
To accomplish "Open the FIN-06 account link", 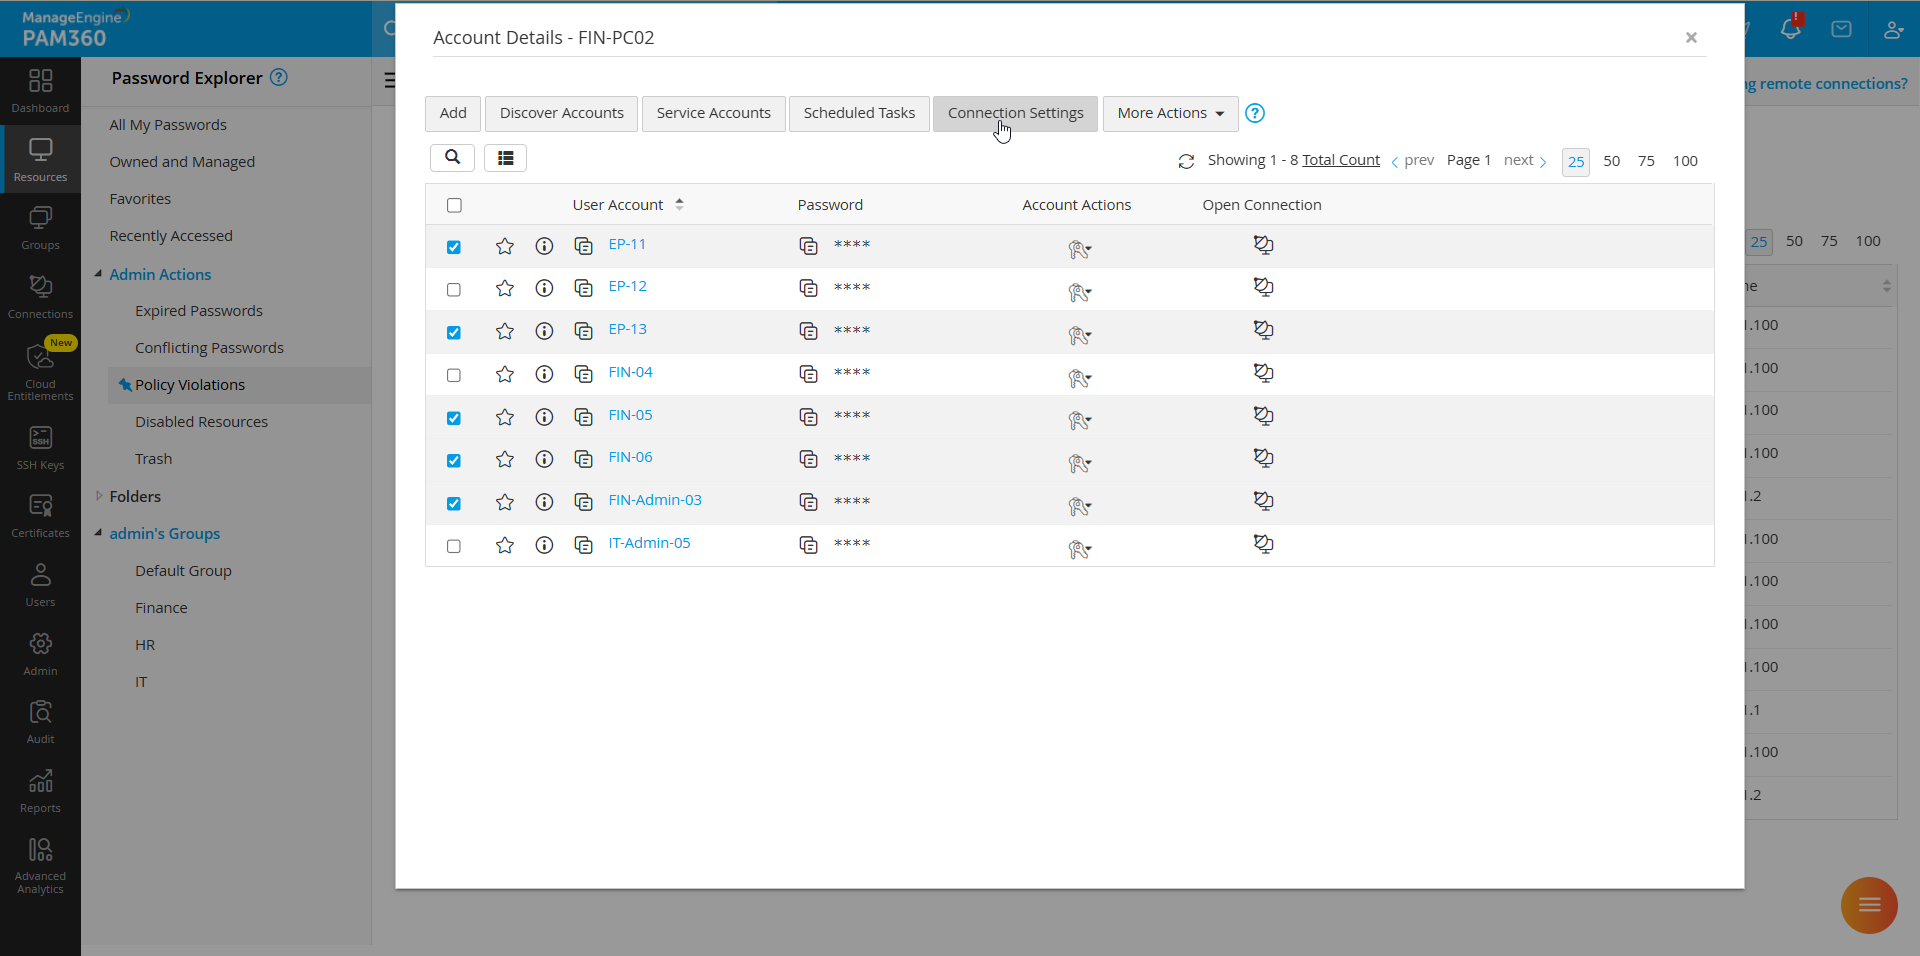I will 630,457.
